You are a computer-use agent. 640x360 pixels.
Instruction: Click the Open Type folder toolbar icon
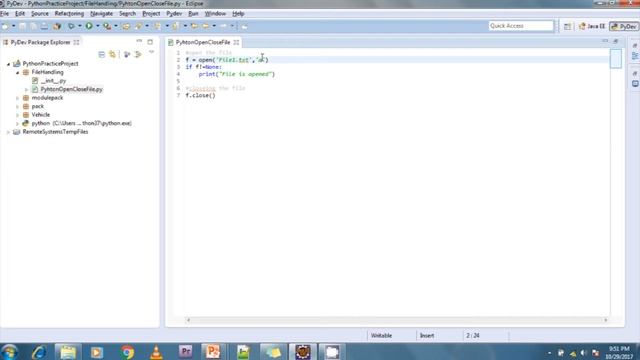pyautogui.click(x=126, y=26)
